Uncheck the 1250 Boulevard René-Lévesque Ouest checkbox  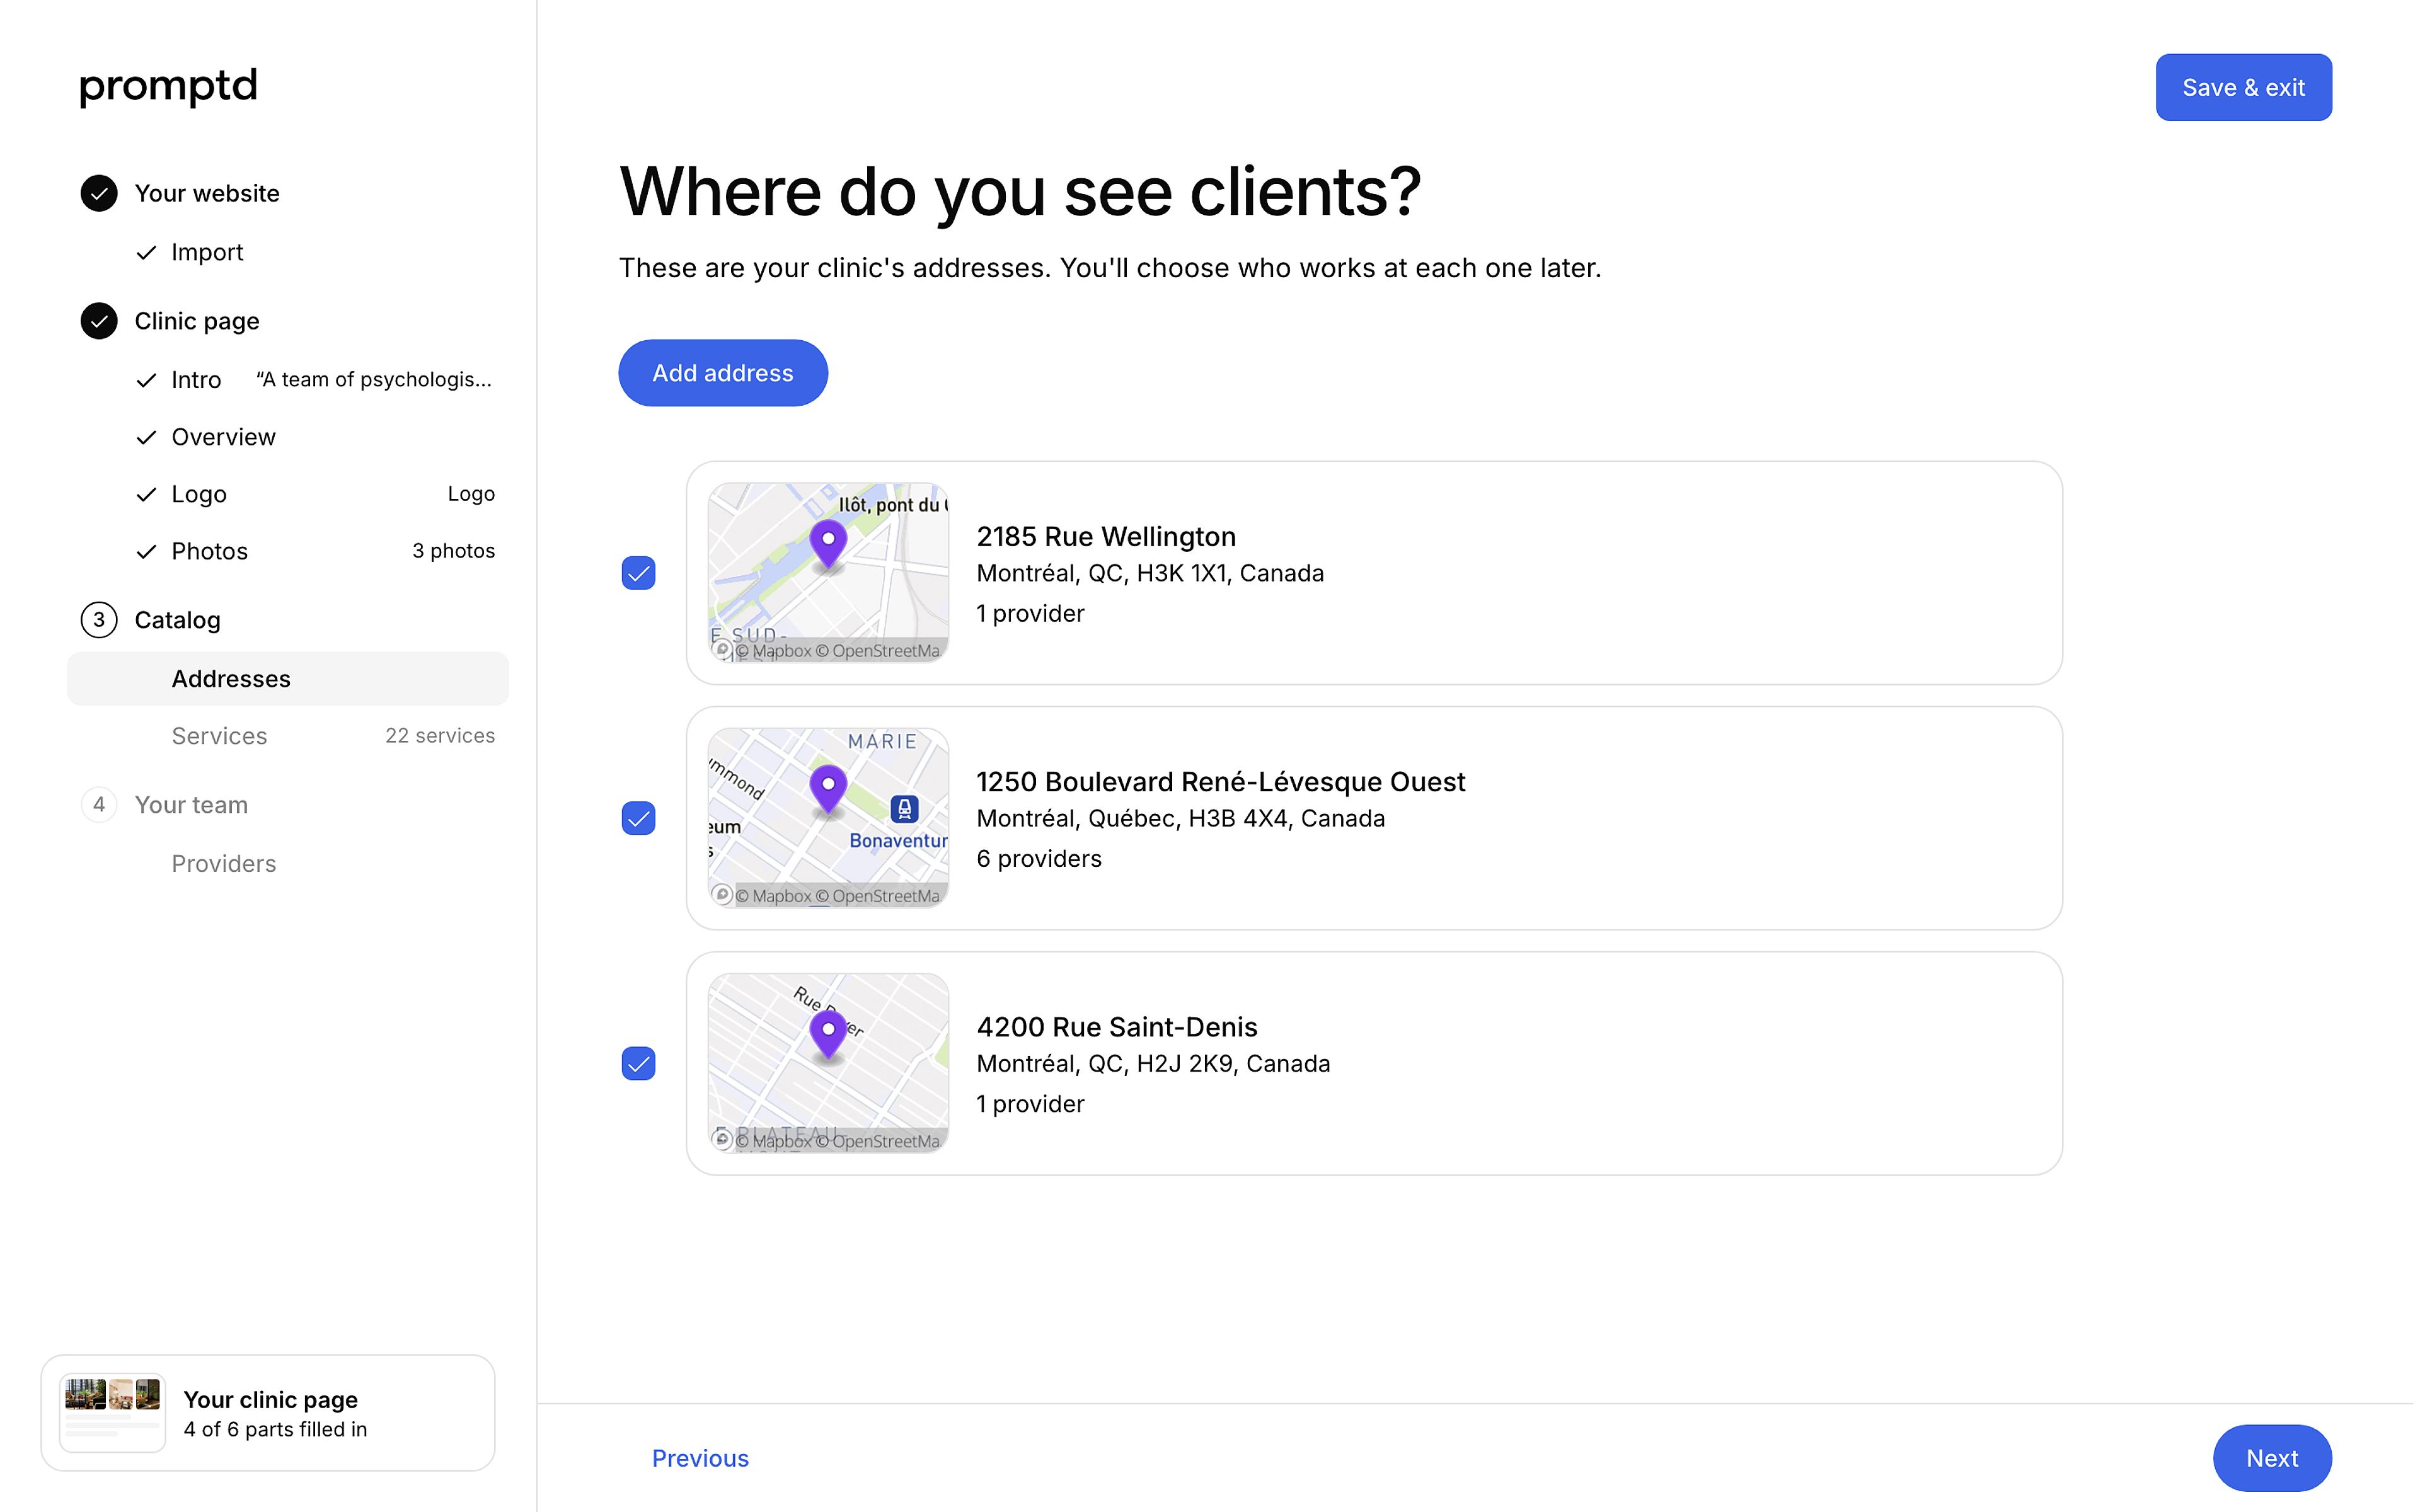[x=638, y=818]
